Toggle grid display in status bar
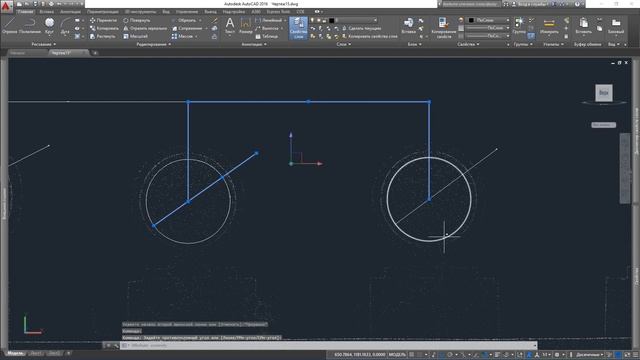This screenshot has height=360, width=640. point(412,355)
